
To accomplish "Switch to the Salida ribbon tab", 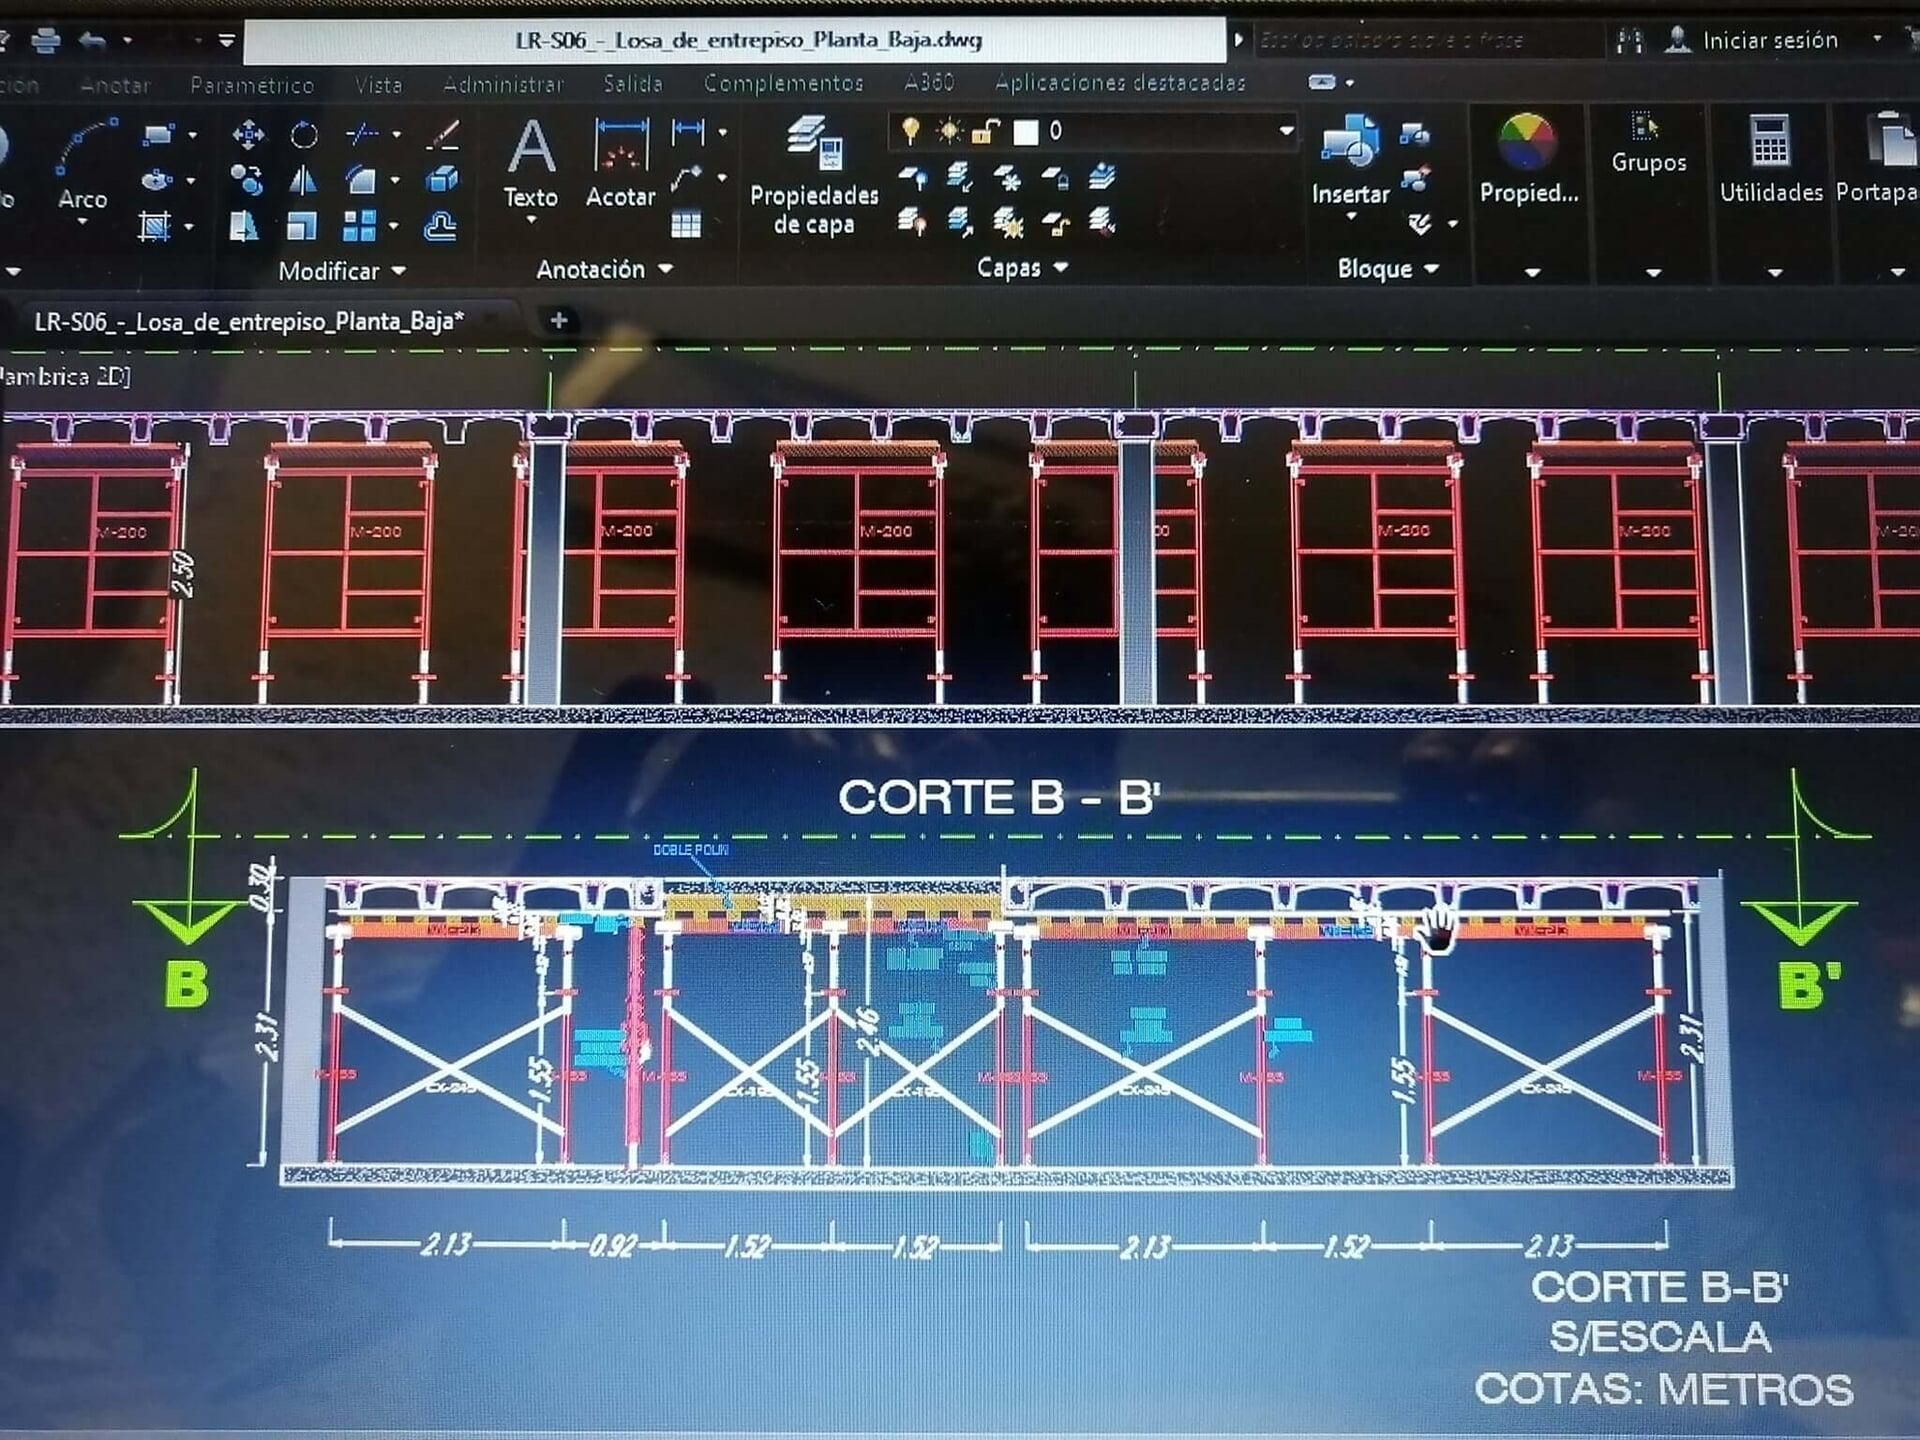I will click(x=632, y=83).
